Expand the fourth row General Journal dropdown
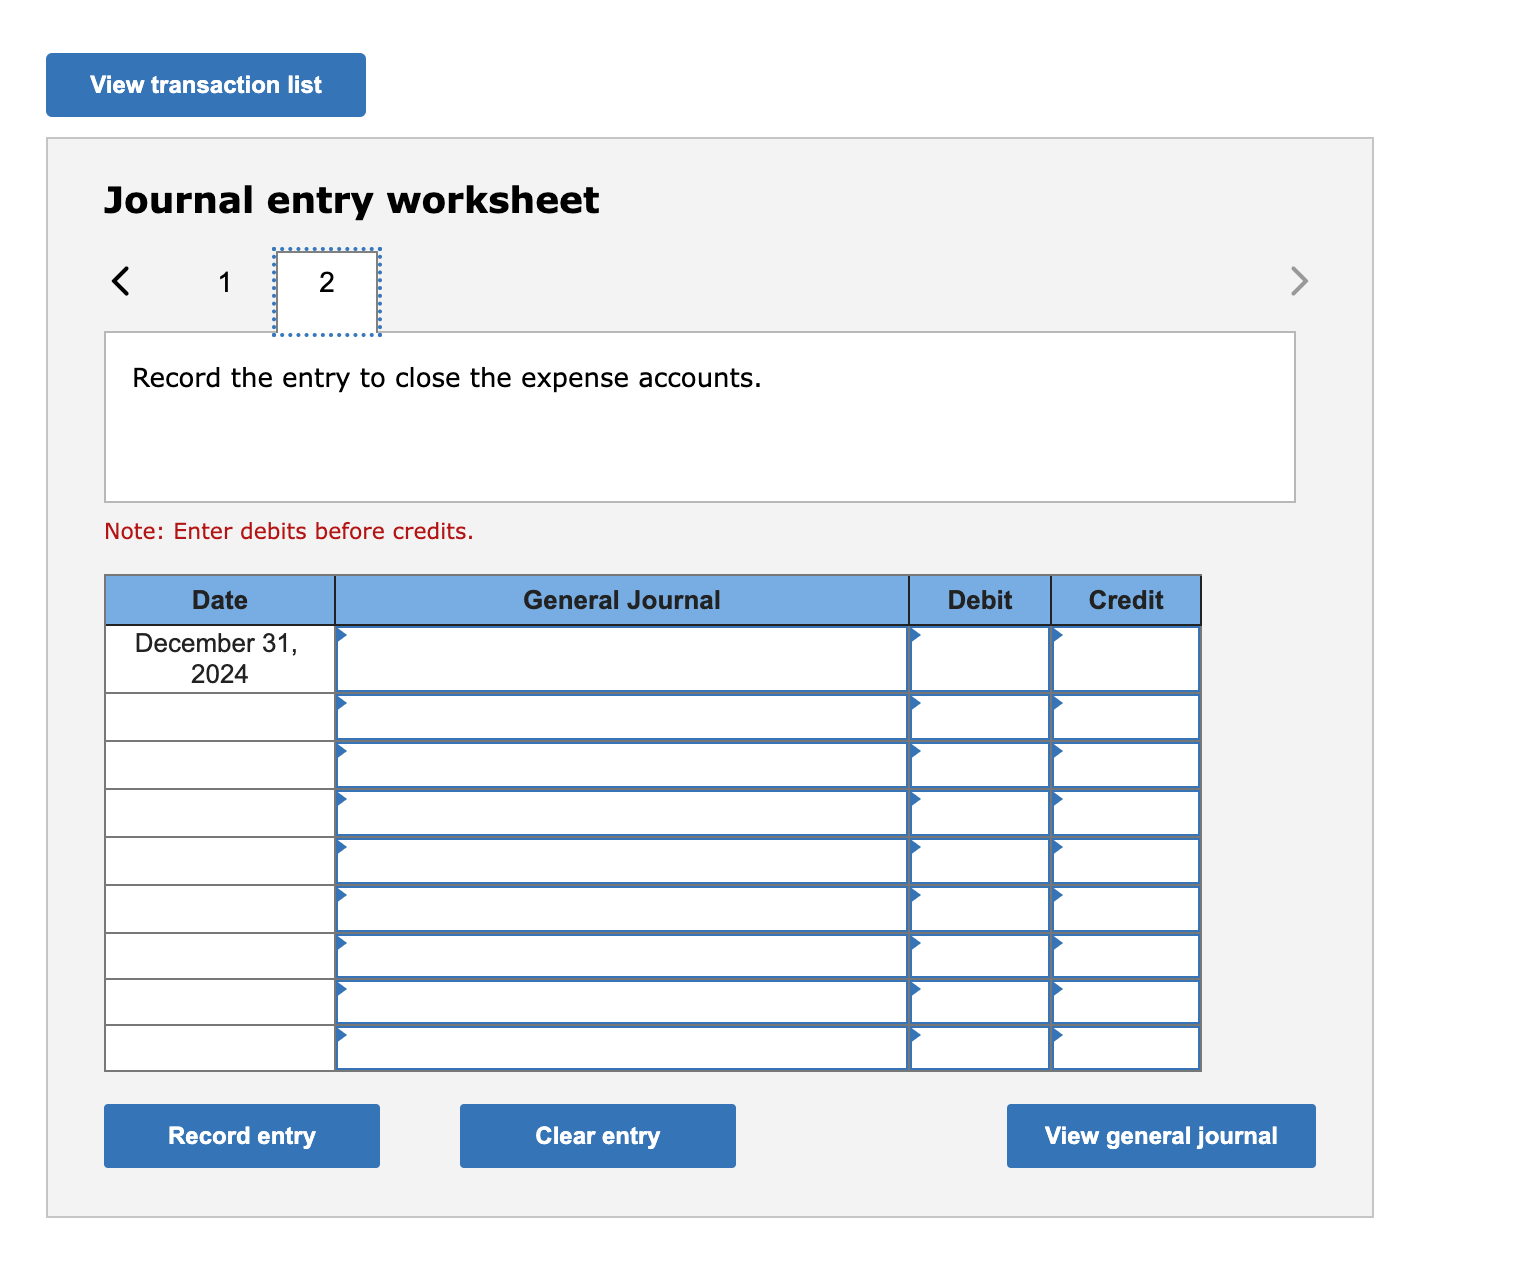This screenshot has height=1274, width=1536. tap(342, 801)
